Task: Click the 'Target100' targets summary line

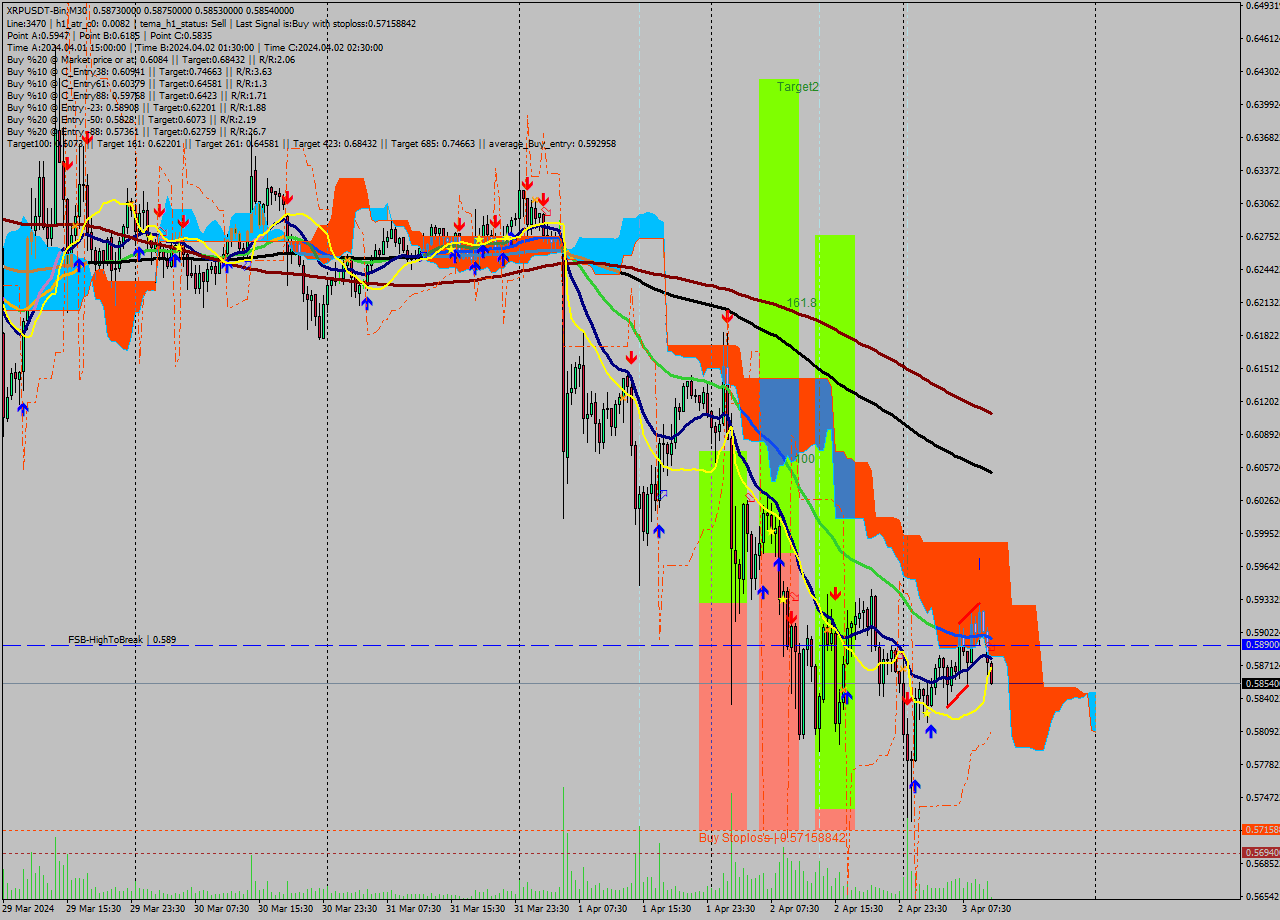Action: (311, 143)
